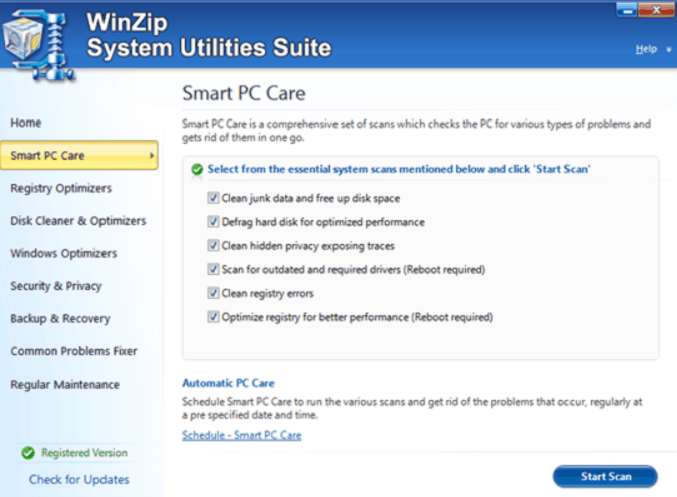
Task: Toggle Clean hidden privacy exposing traces checkbox
Action: pos(213,246)
